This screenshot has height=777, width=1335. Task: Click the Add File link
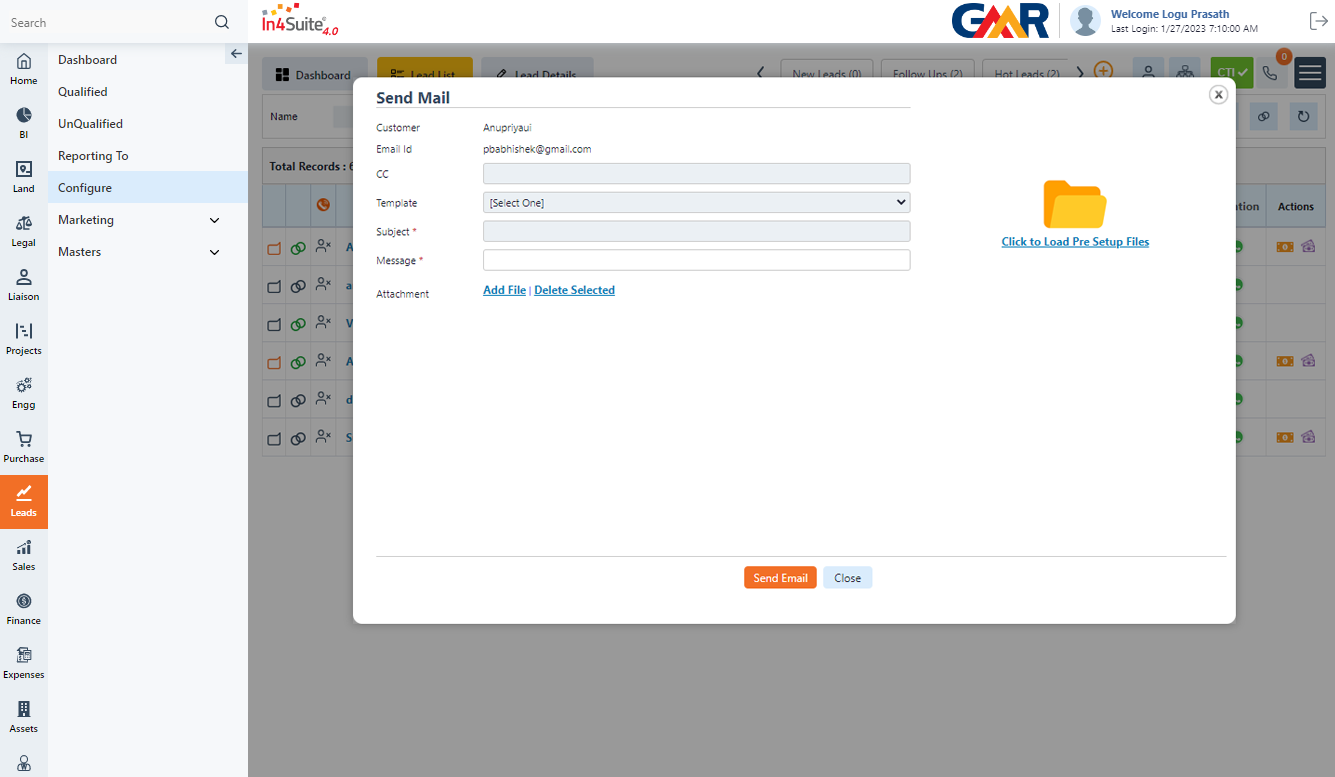[504, 290]
